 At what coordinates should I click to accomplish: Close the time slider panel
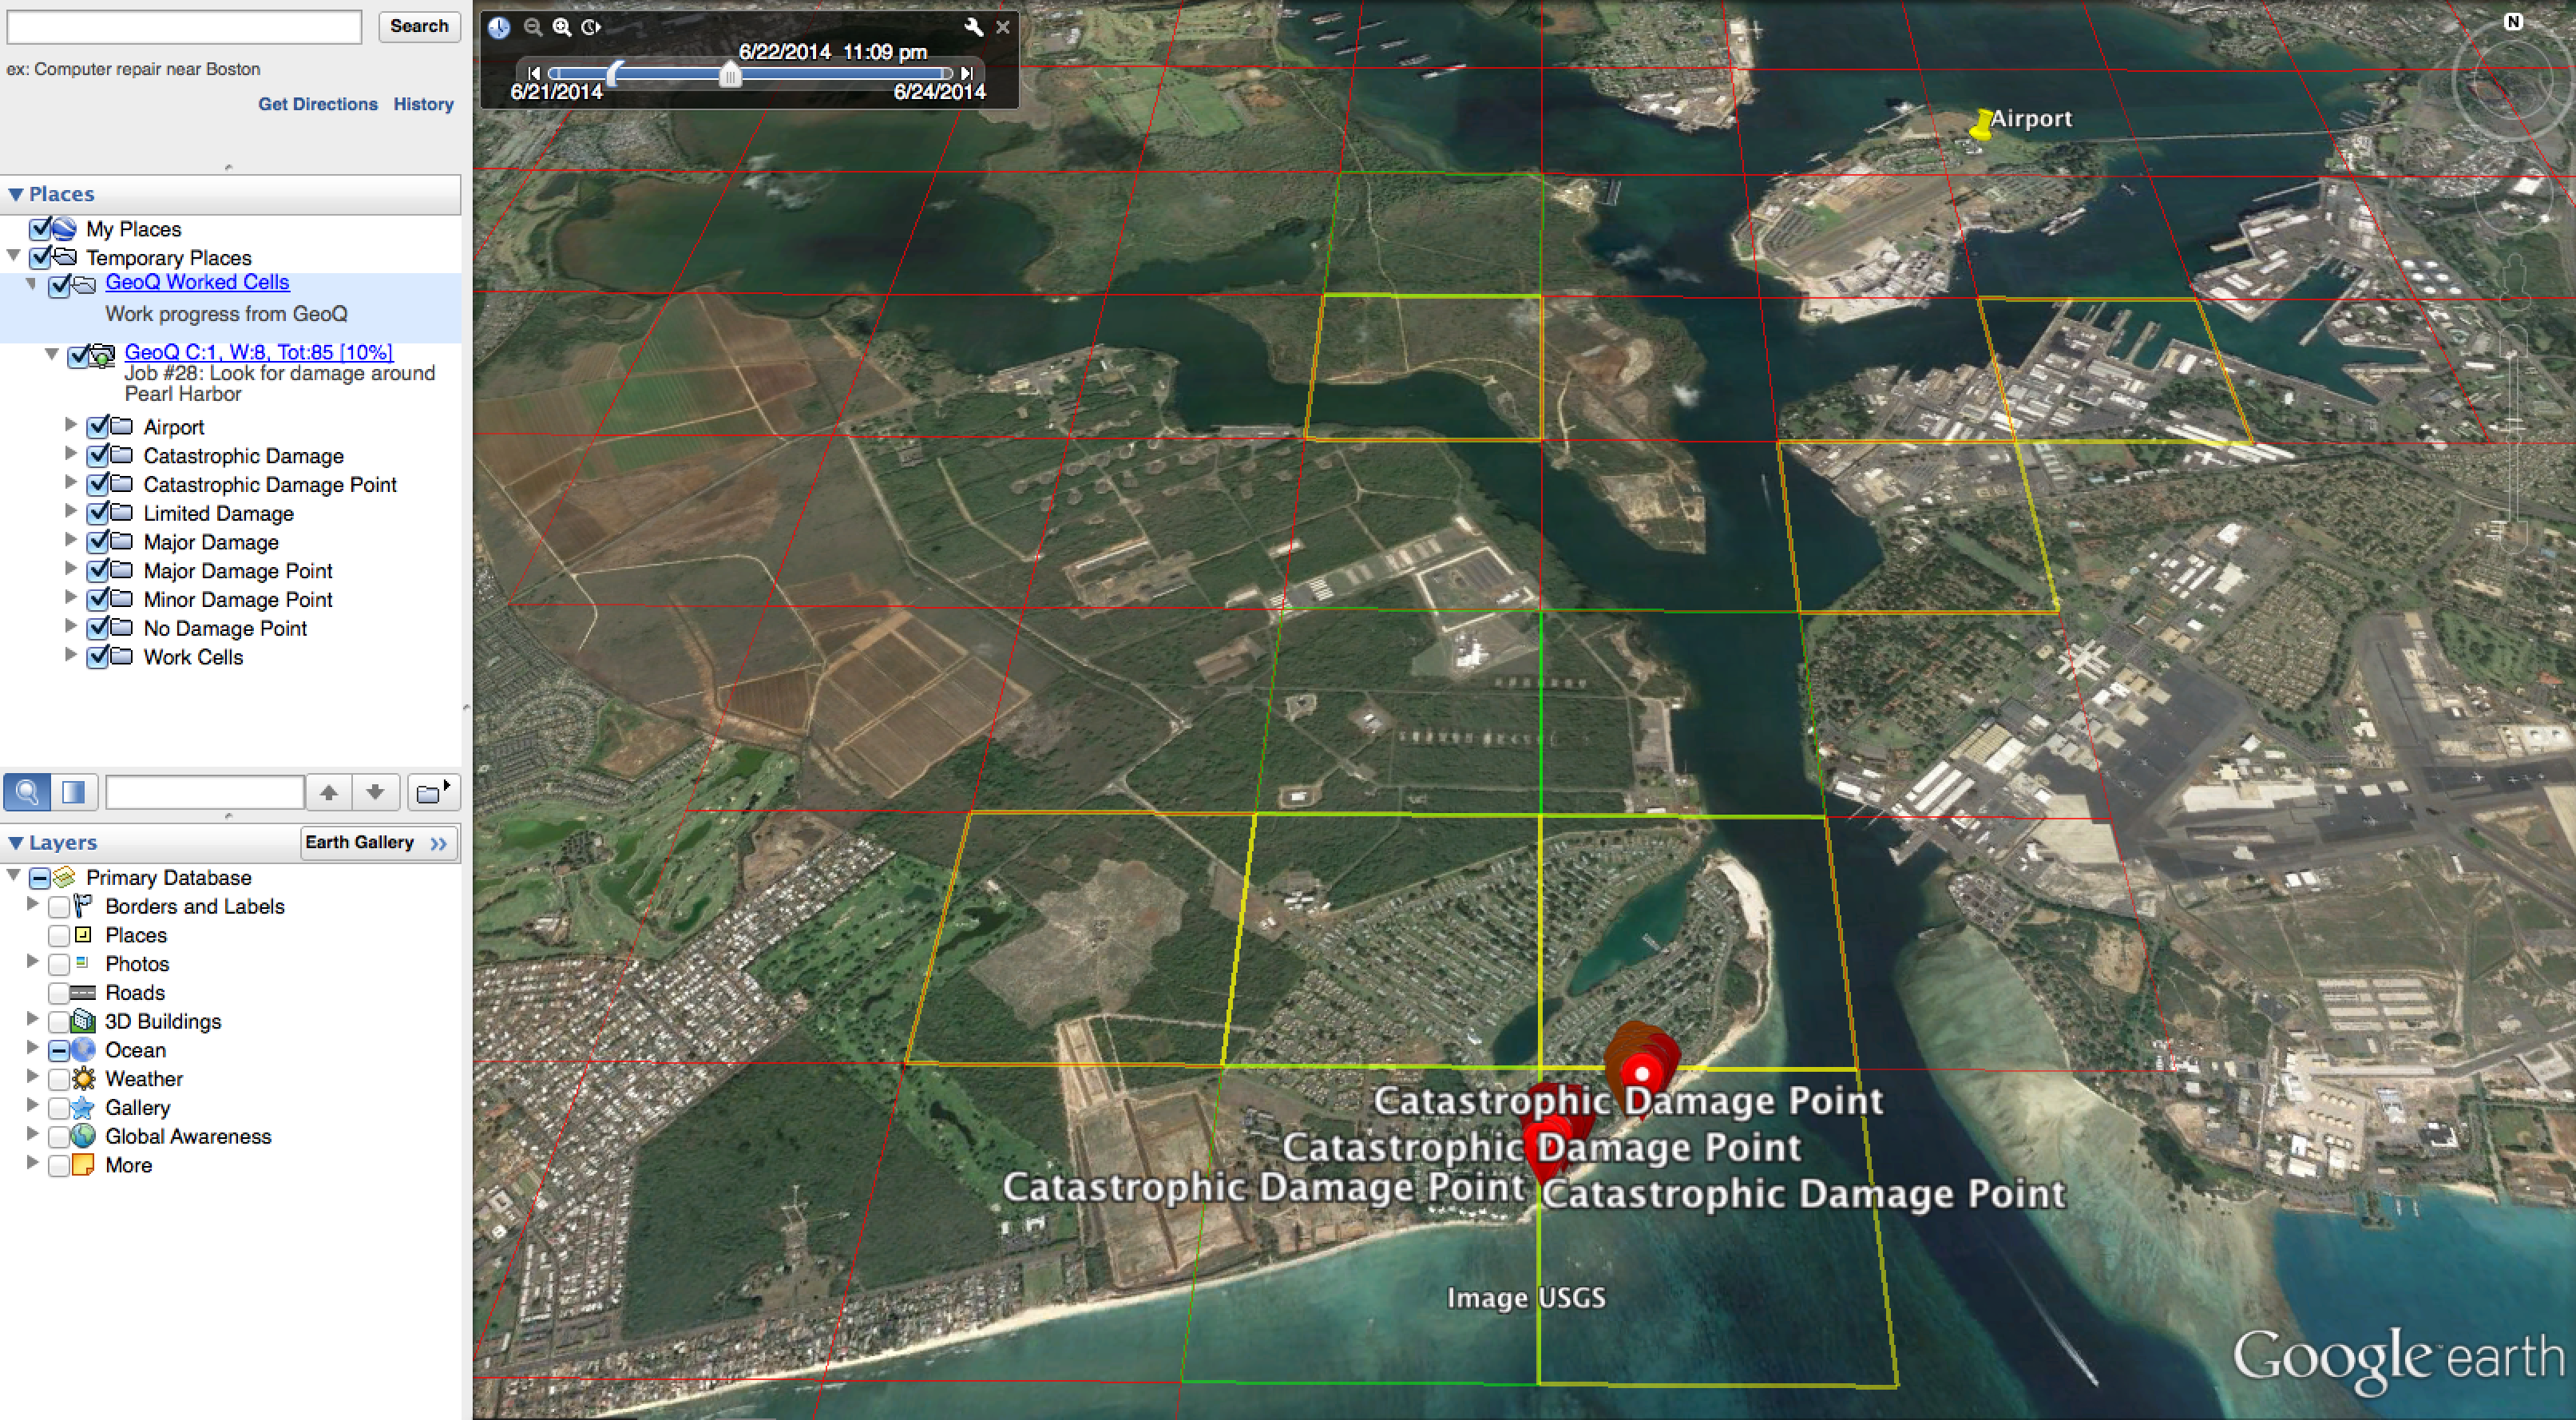[1003, 27]
